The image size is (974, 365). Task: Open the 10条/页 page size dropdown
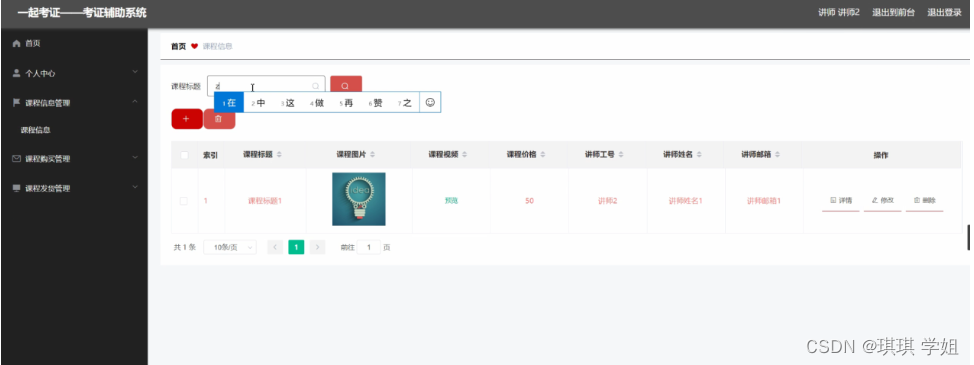point(230,247)
